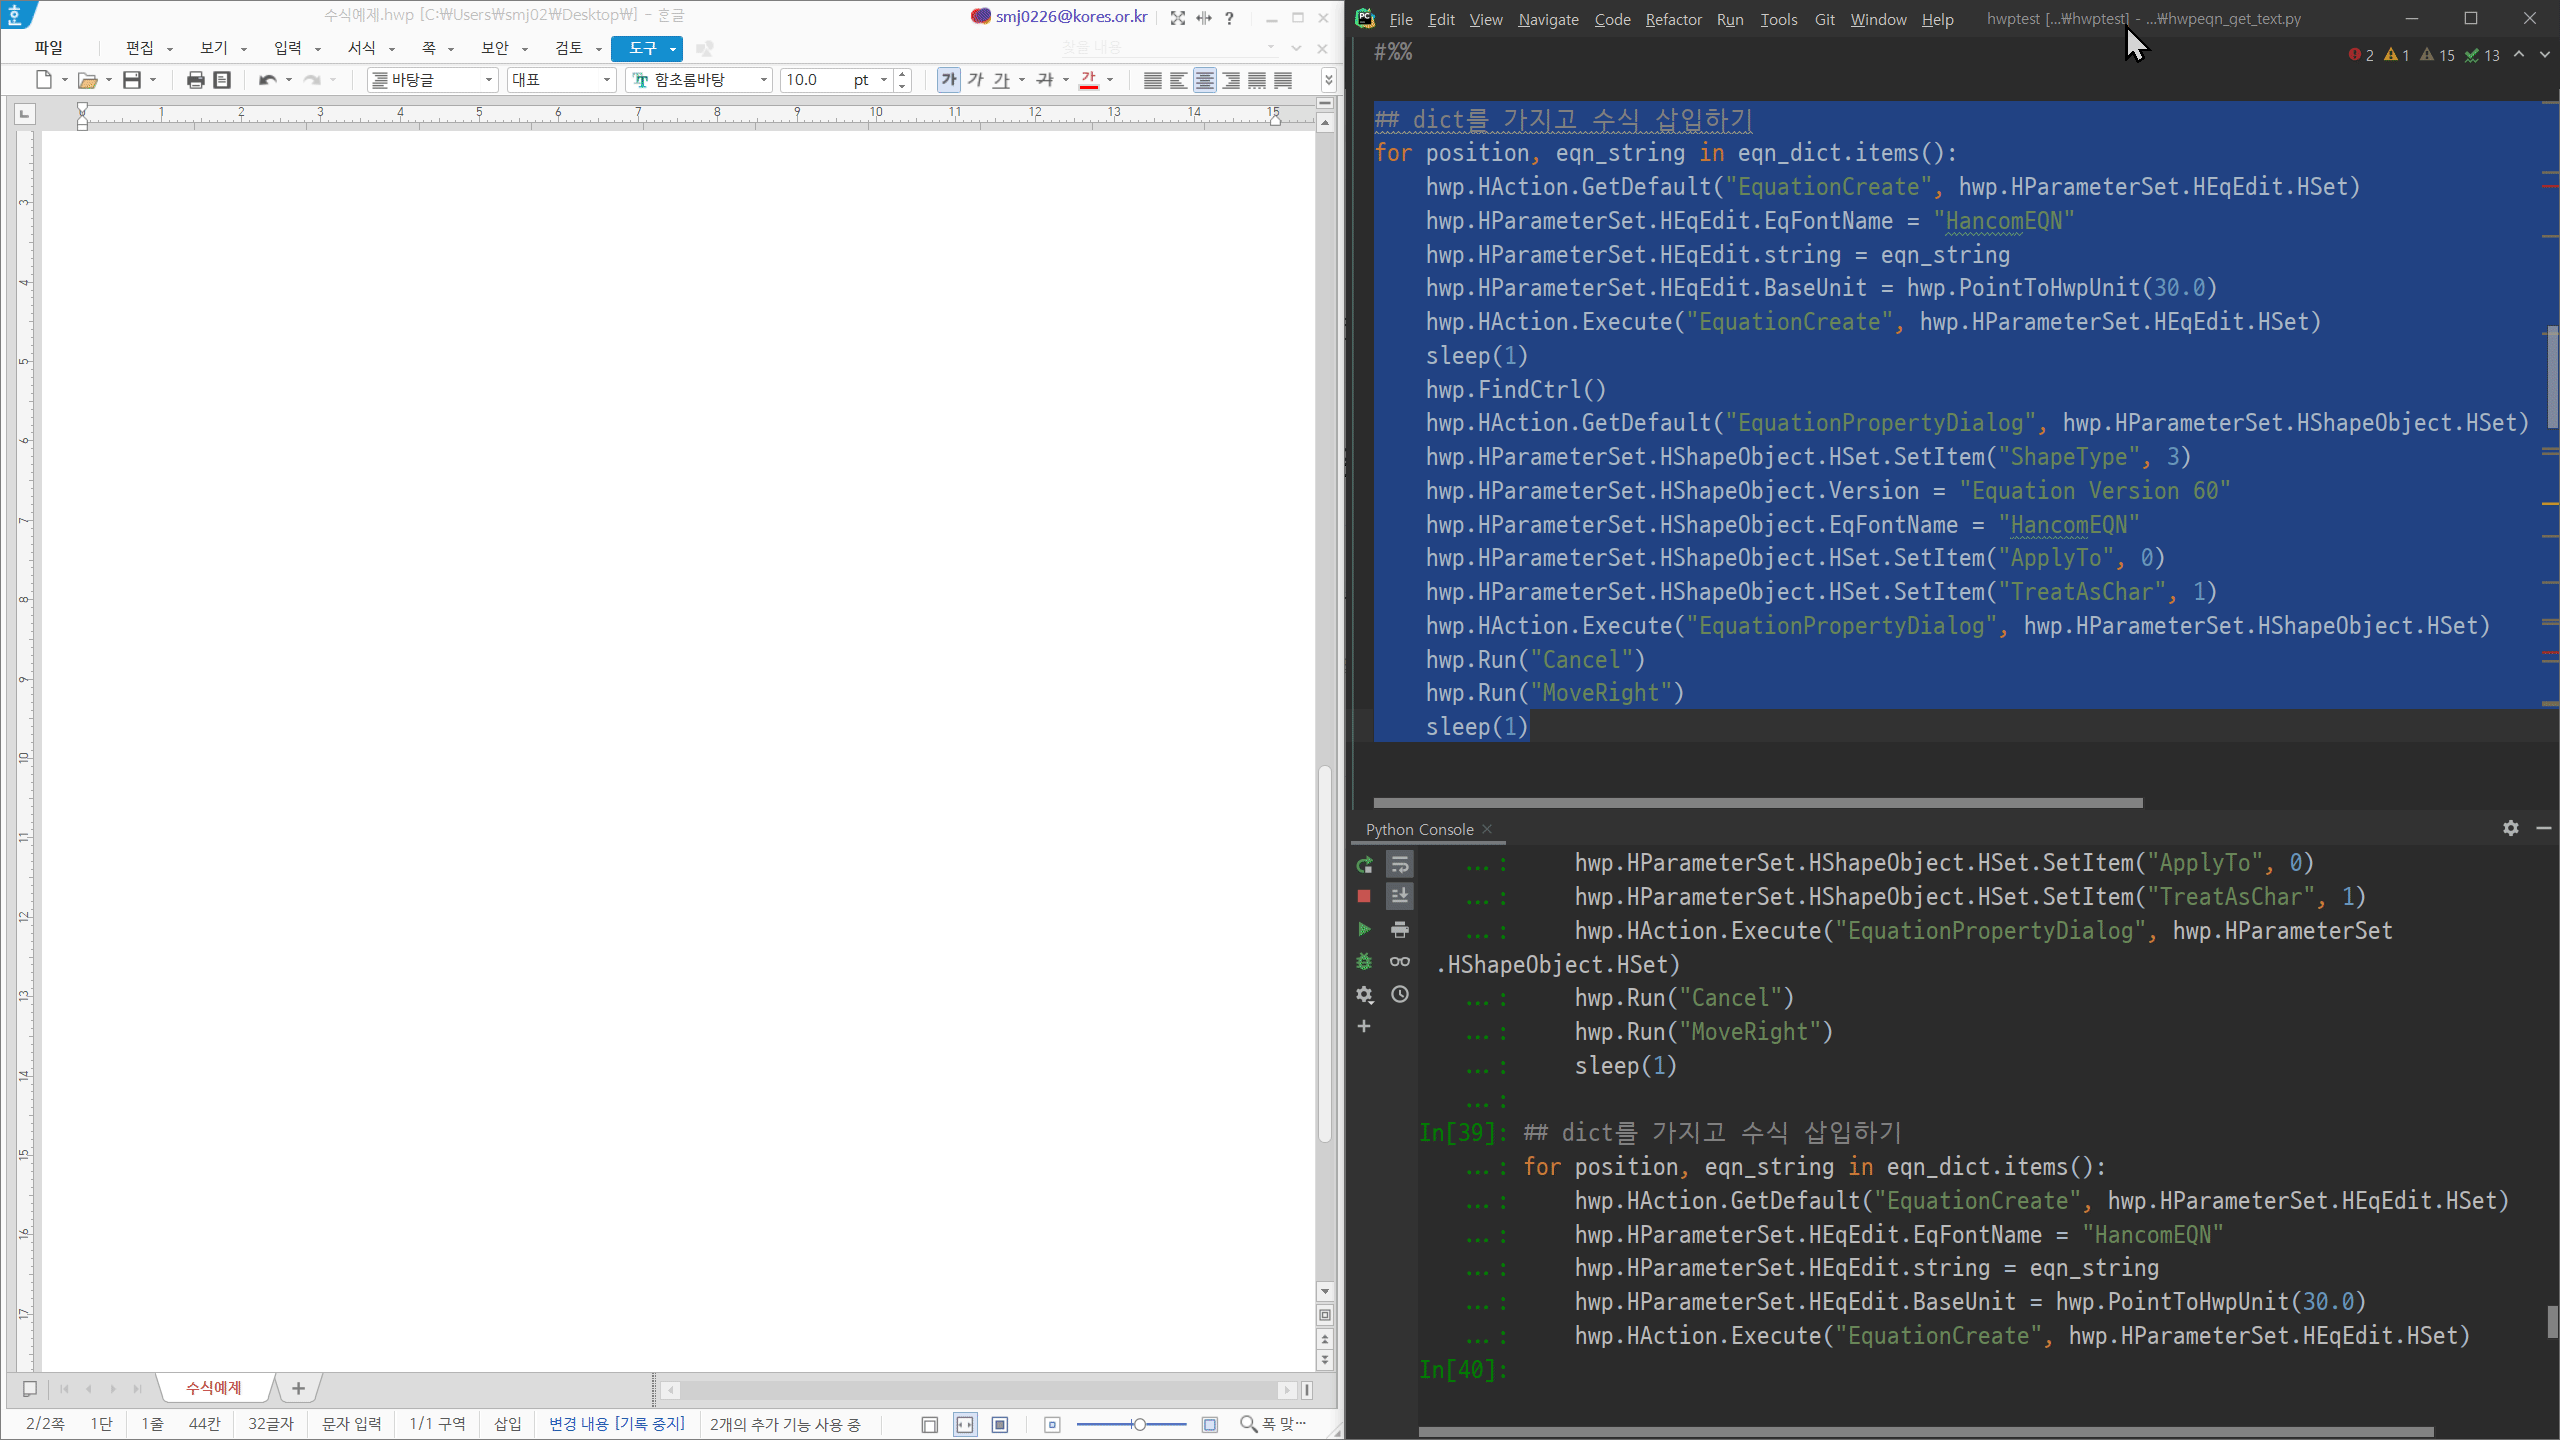2560x1440 pixels.
Task: Click the 수식예제 document tab
Action: [x=214, y=1388]
